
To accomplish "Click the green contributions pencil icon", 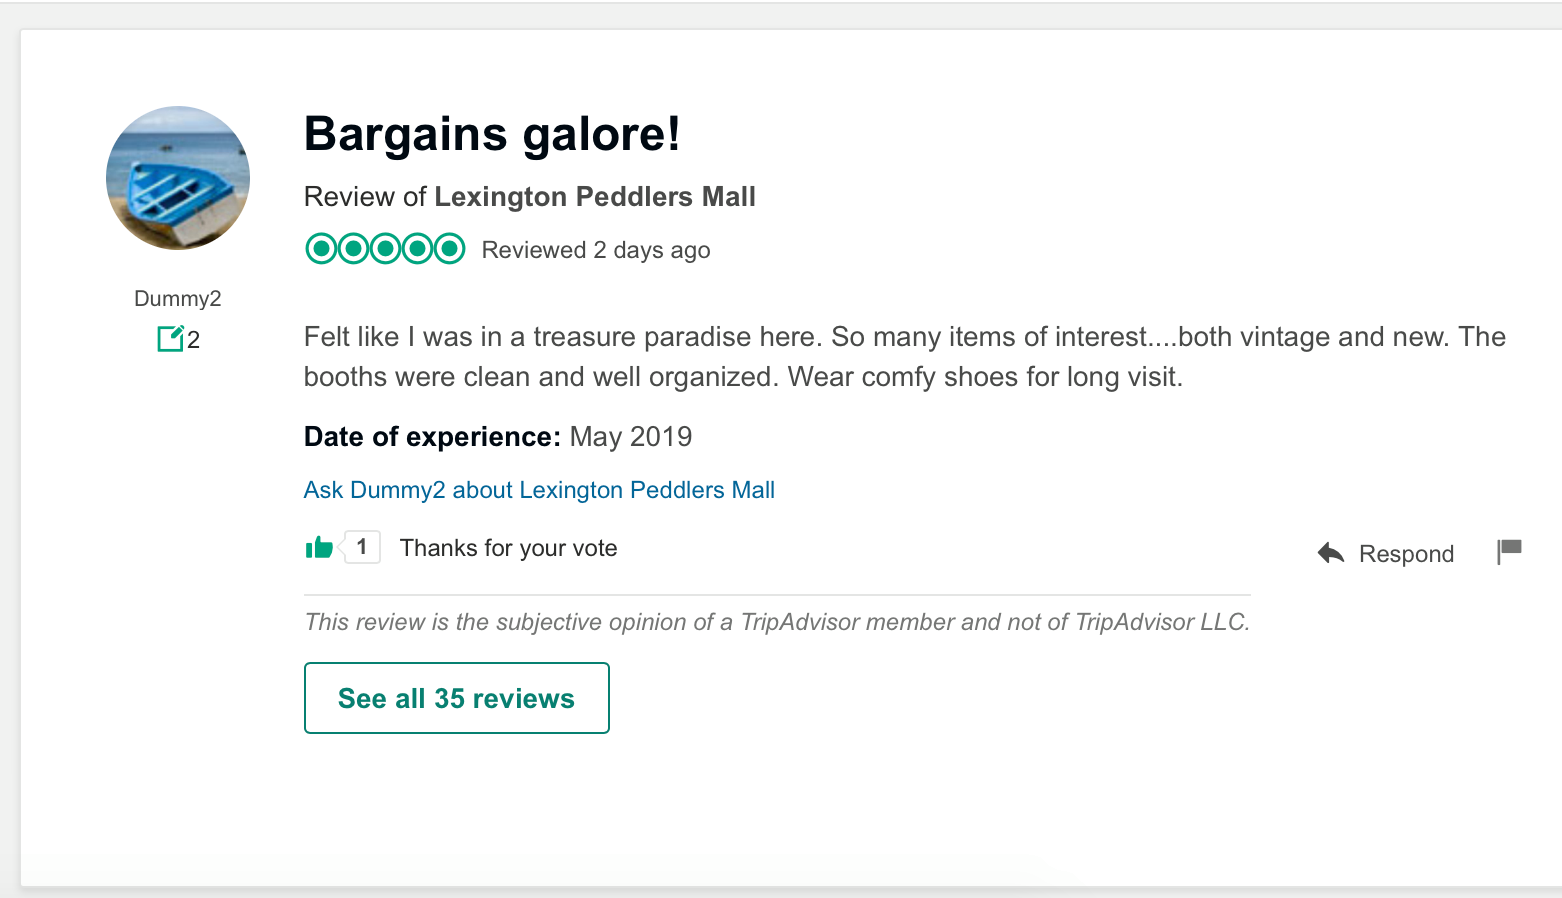I will tap(170, 339).
